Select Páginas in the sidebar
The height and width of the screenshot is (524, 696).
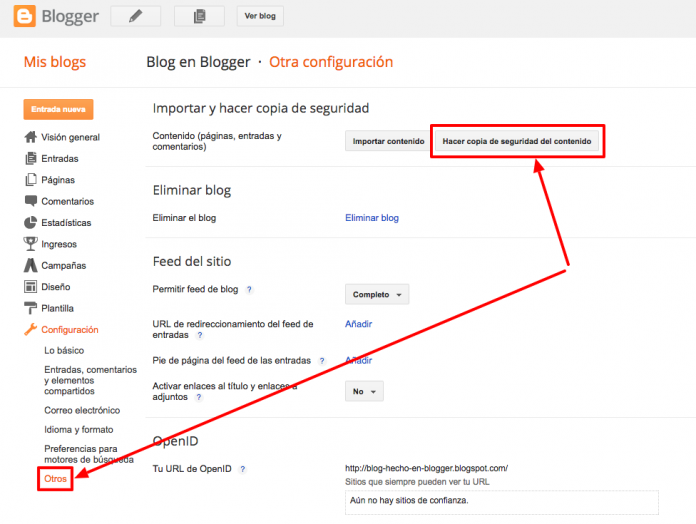[x=58, y=180]
